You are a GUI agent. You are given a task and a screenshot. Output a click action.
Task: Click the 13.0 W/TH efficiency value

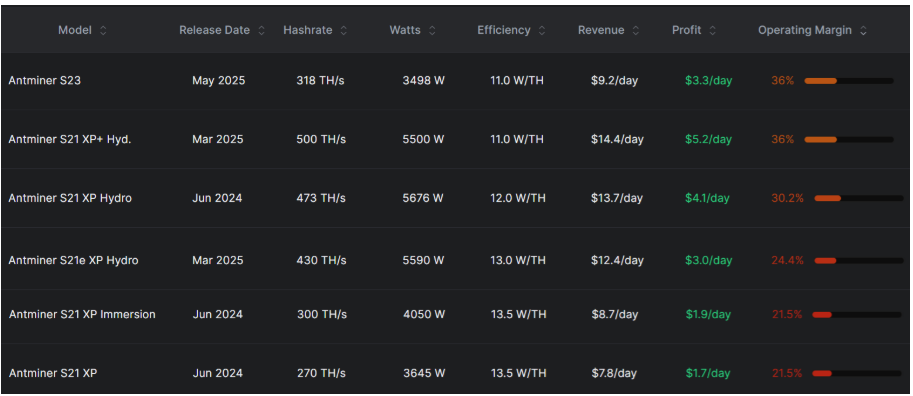pyautogui.click(x=518, y=260)
